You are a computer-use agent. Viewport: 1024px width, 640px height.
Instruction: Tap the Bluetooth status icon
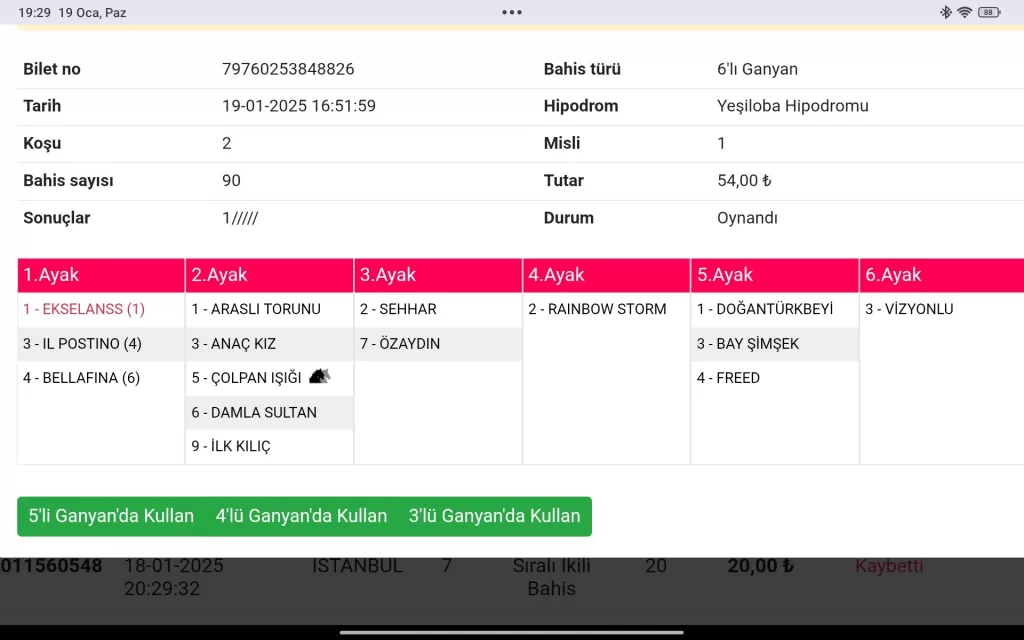(x=945, y=12)
